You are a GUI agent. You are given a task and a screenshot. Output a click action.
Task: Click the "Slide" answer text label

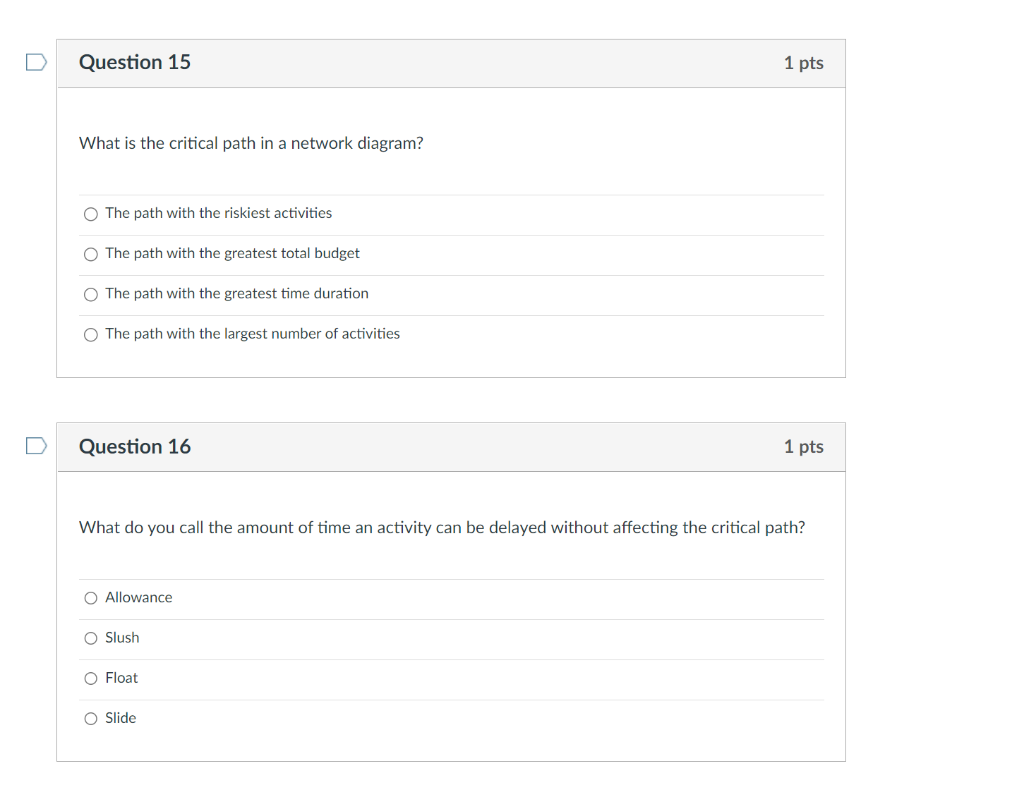121,718
